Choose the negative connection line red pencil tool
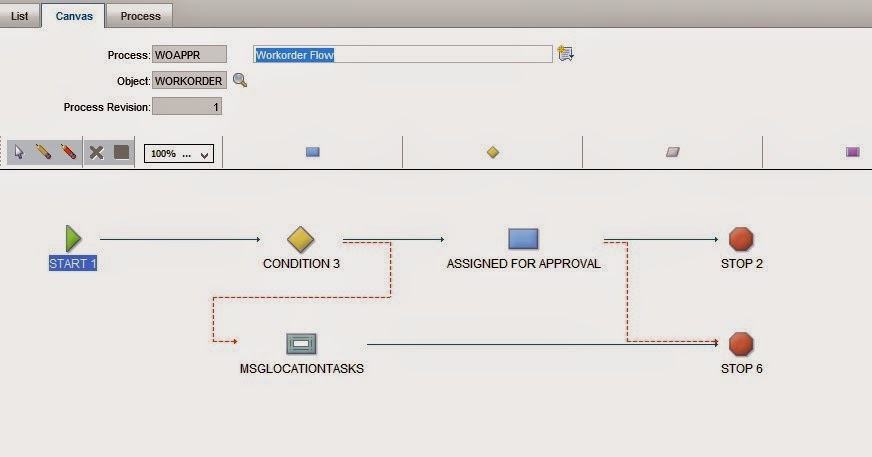 point(68,152)
